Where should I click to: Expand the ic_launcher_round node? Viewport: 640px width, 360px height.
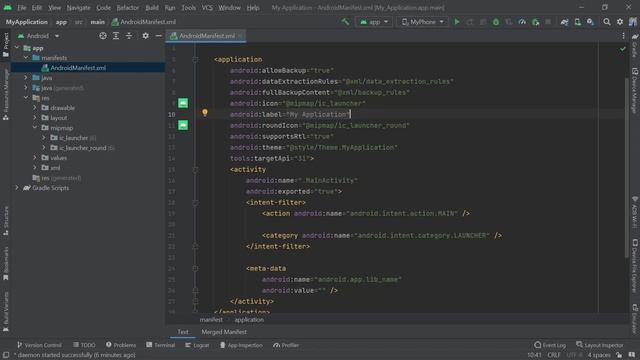(x=44, y=148)
